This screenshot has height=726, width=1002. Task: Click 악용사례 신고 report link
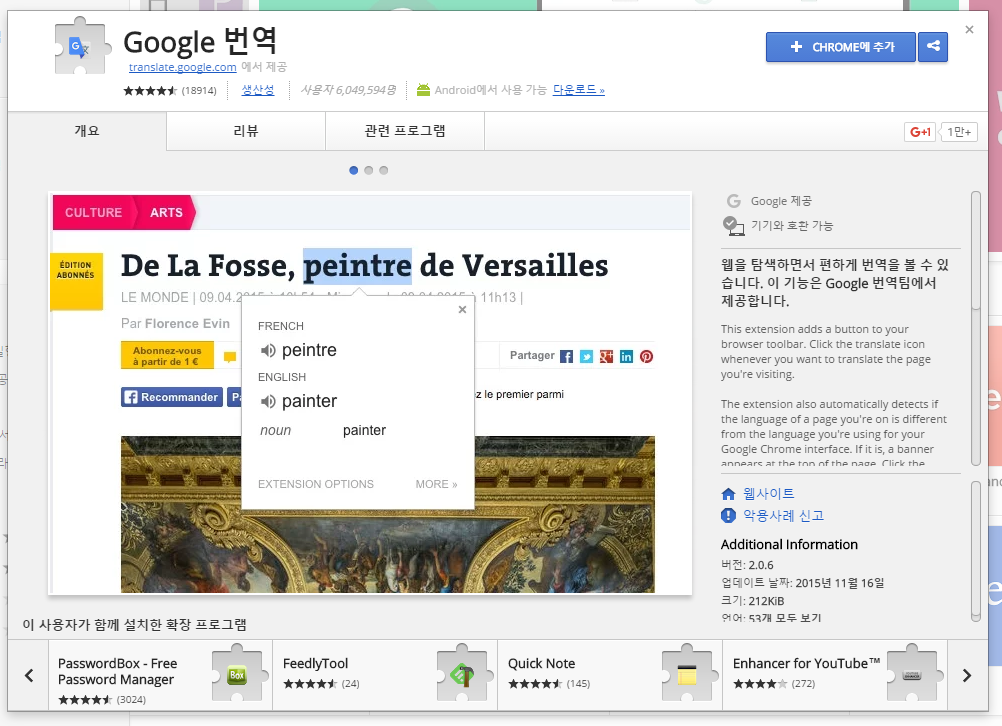pos(783,516)
